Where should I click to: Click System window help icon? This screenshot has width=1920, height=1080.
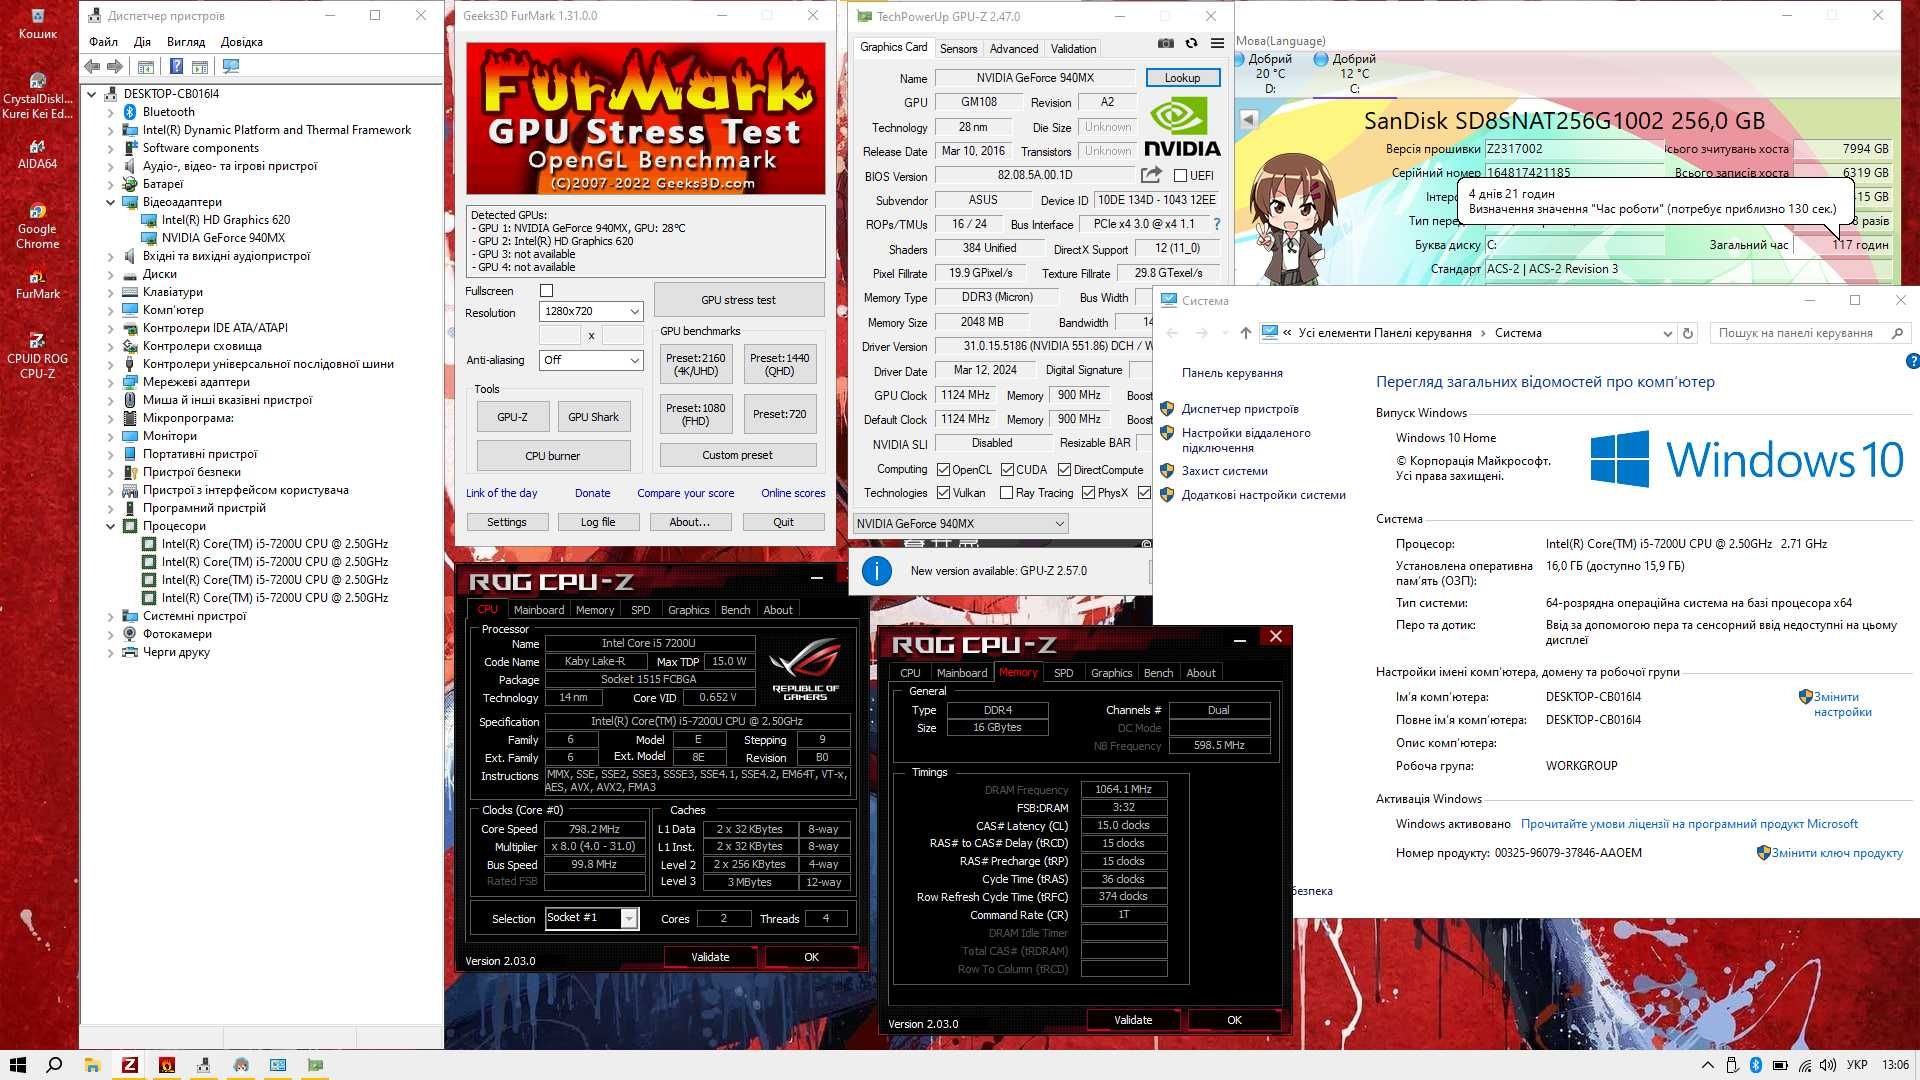[1913, 362]
